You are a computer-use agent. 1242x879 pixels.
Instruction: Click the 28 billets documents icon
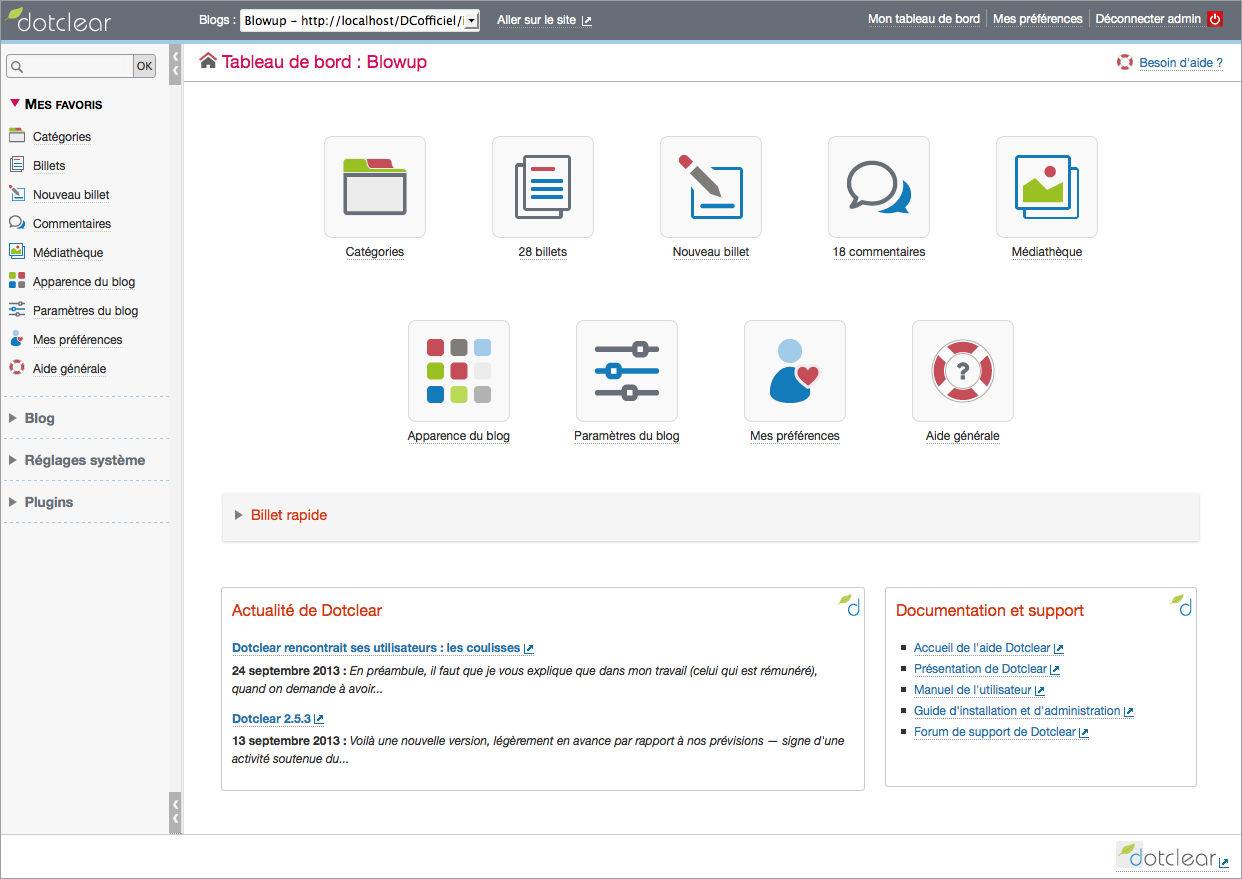(x=543, y=187)
